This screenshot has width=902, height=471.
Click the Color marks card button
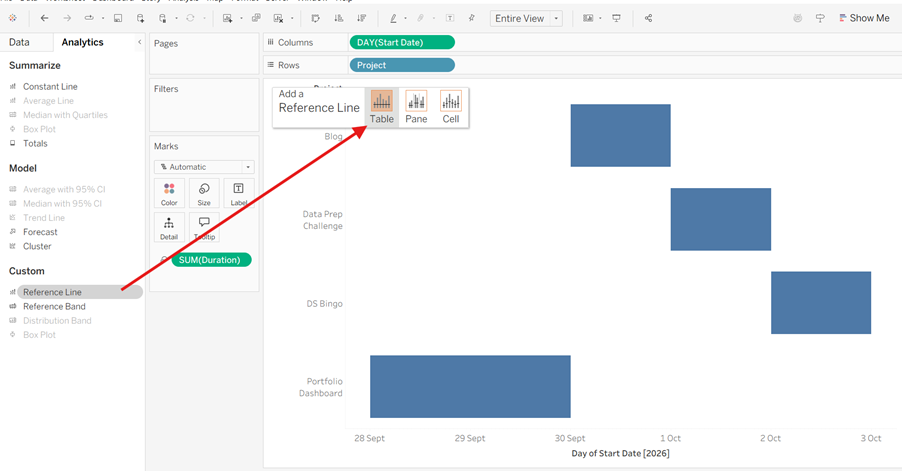click(169, 193)
